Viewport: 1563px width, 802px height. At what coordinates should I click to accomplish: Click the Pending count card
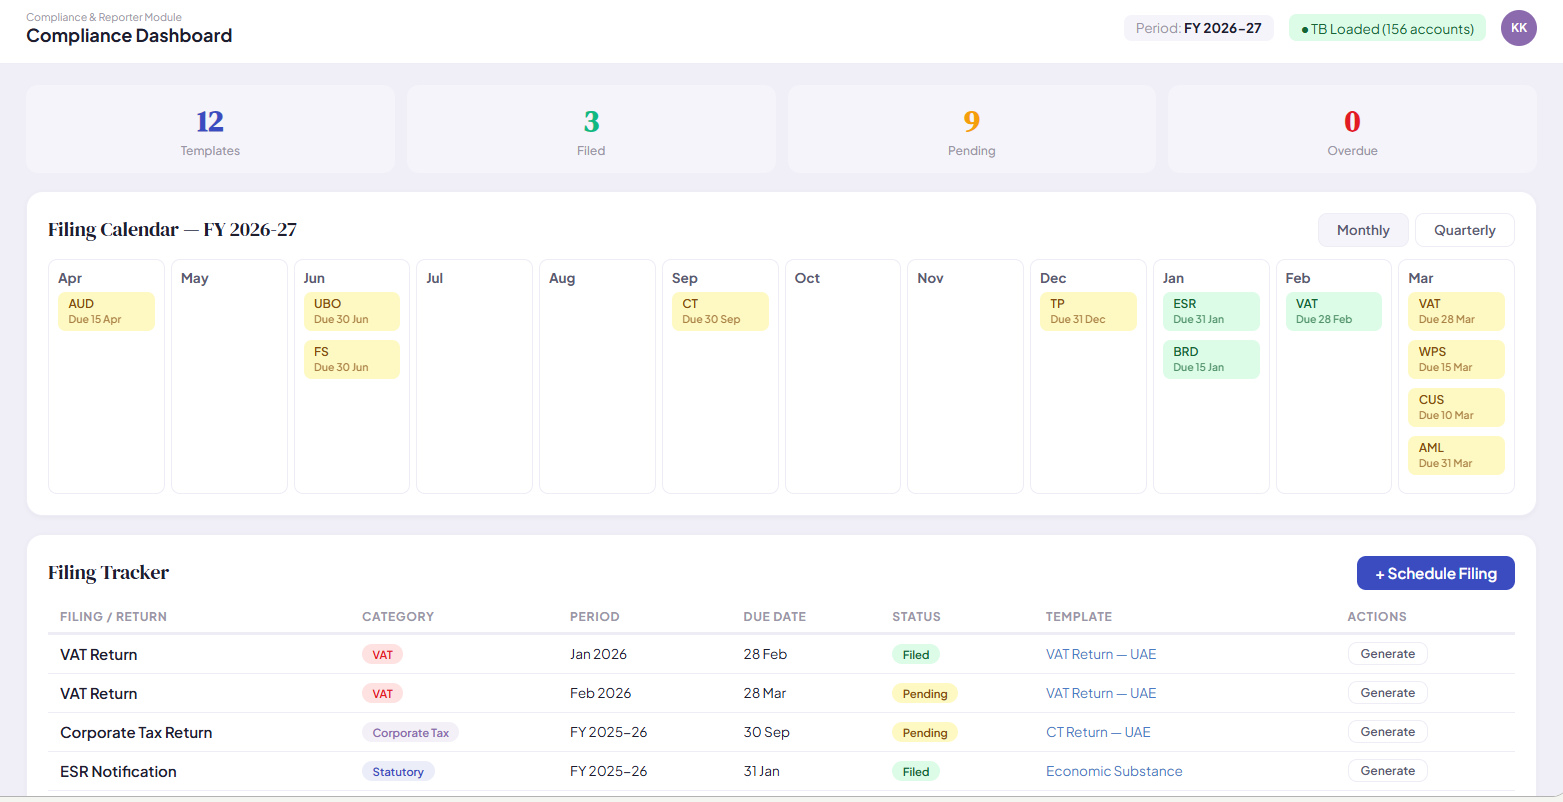click(x=972, y=129)
